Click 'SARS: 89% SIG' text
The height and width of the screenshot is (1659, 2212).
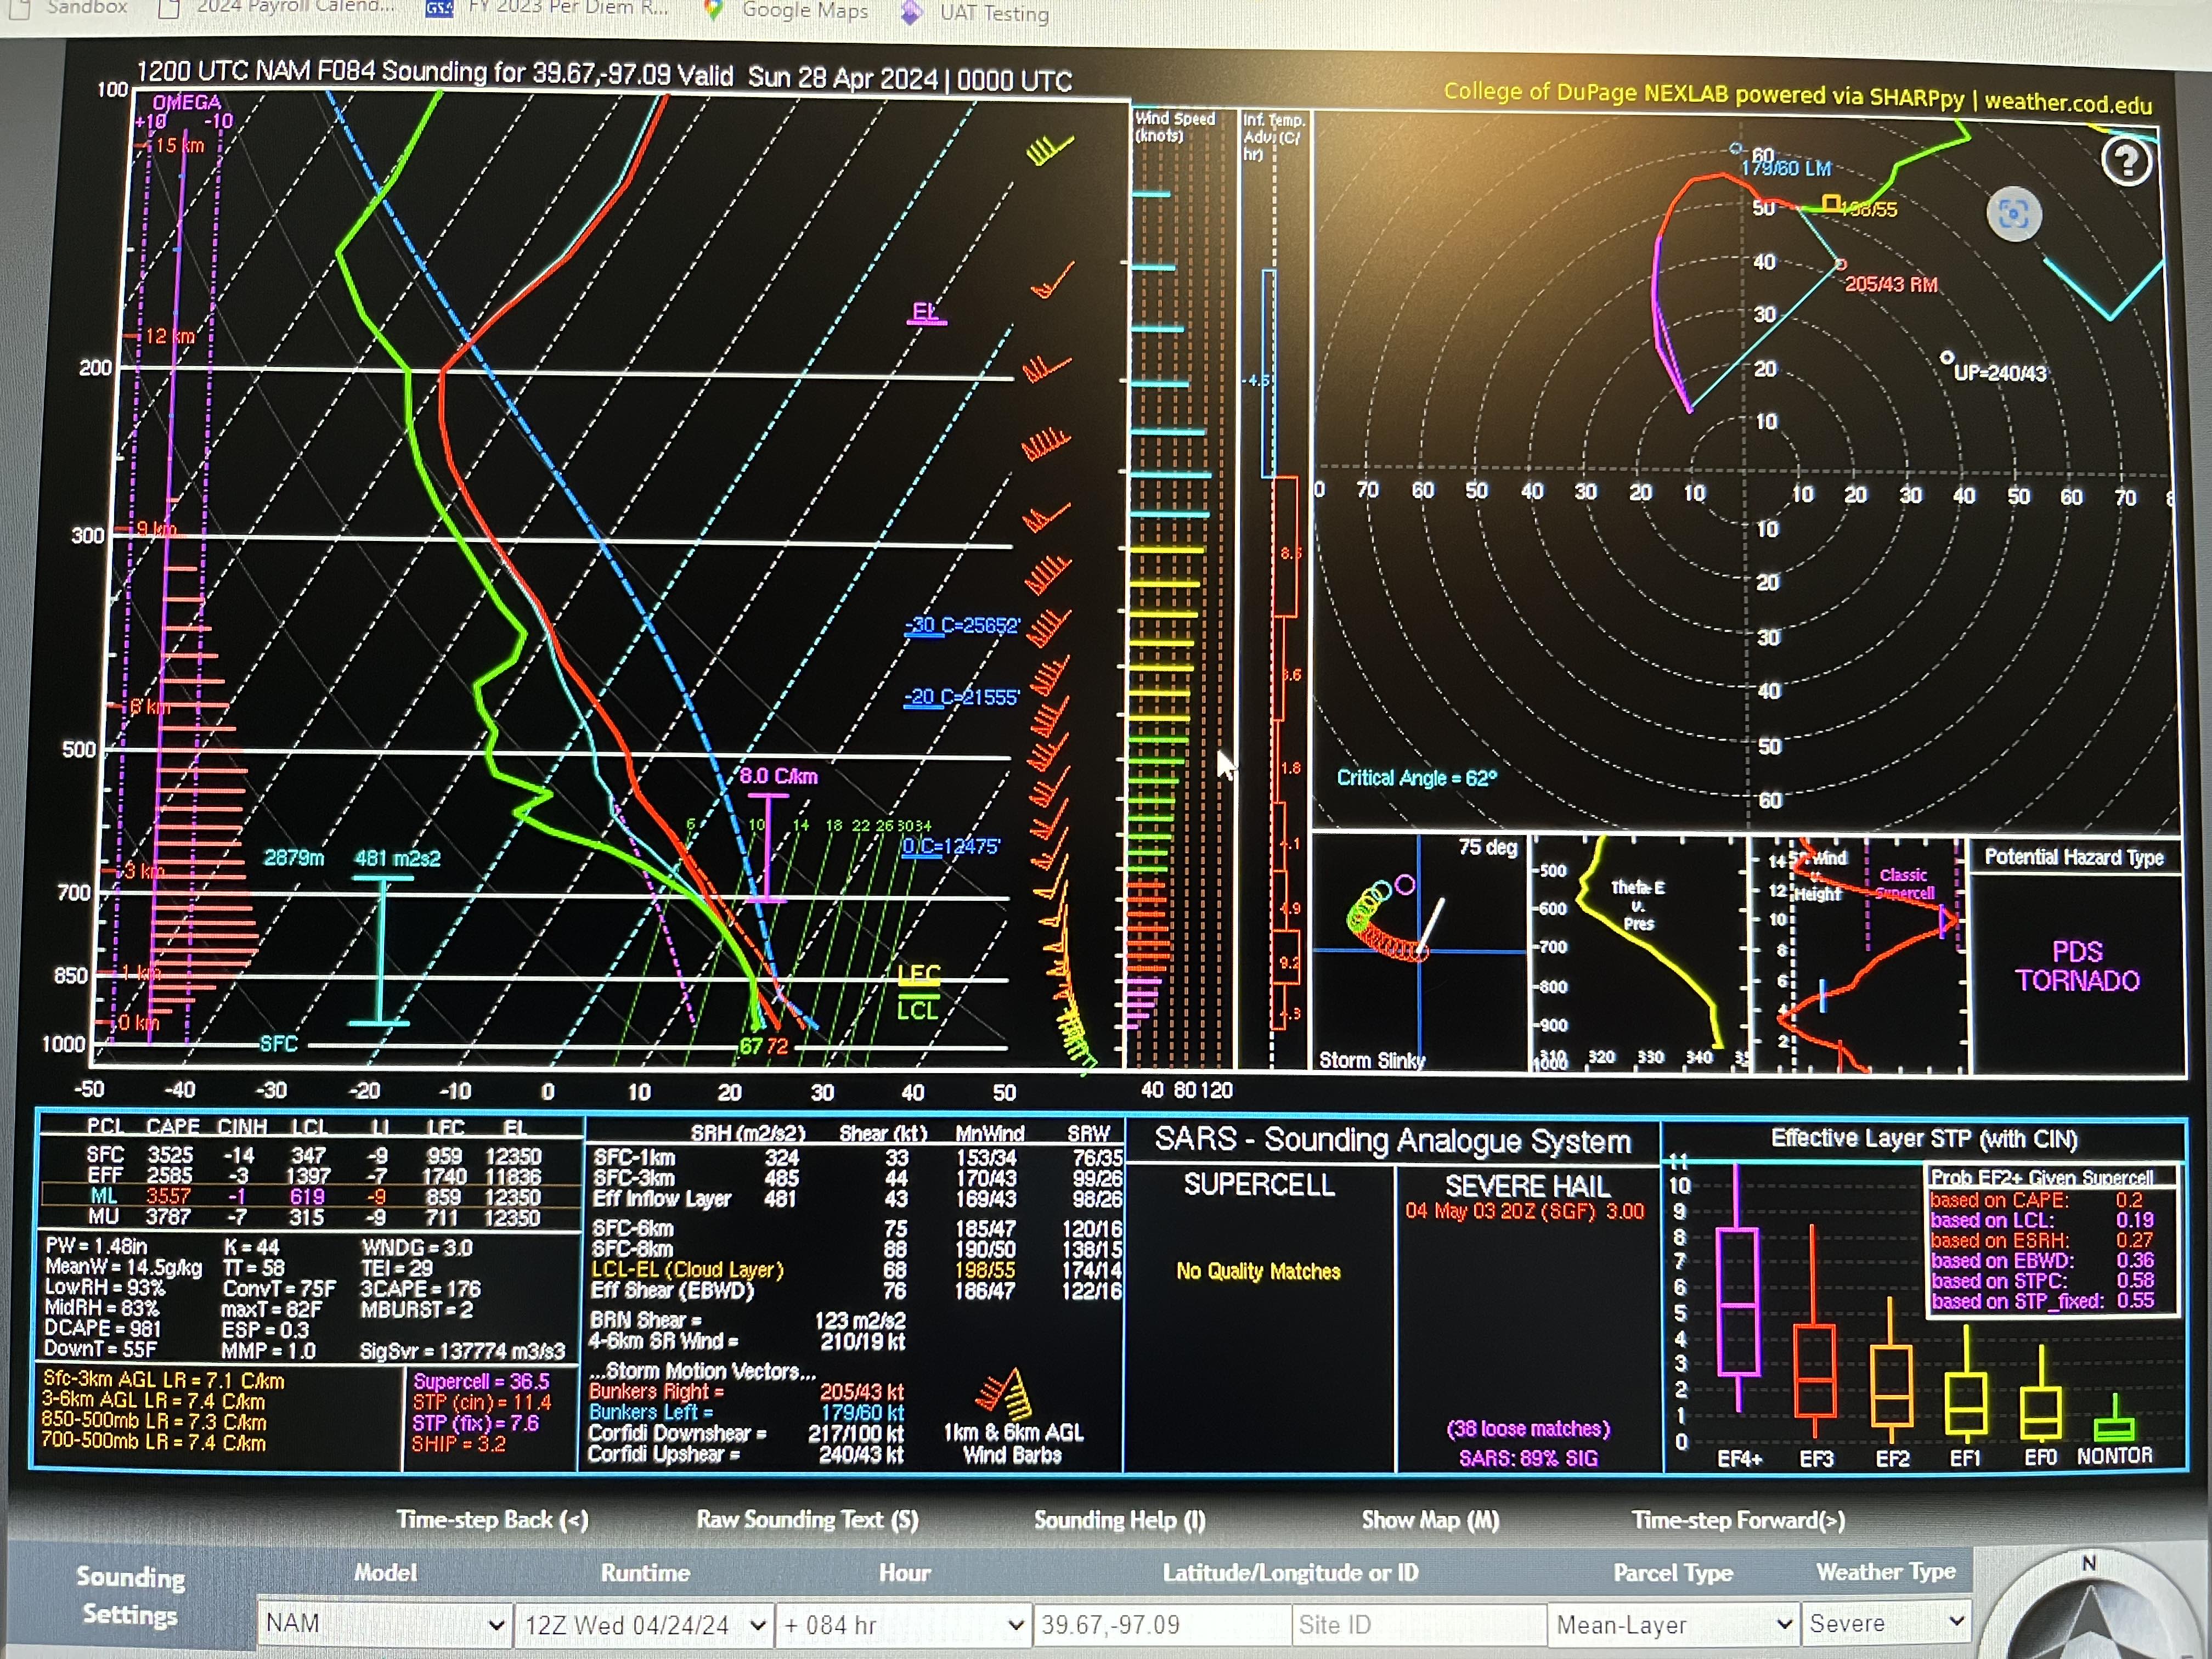pos(1528,1459)
